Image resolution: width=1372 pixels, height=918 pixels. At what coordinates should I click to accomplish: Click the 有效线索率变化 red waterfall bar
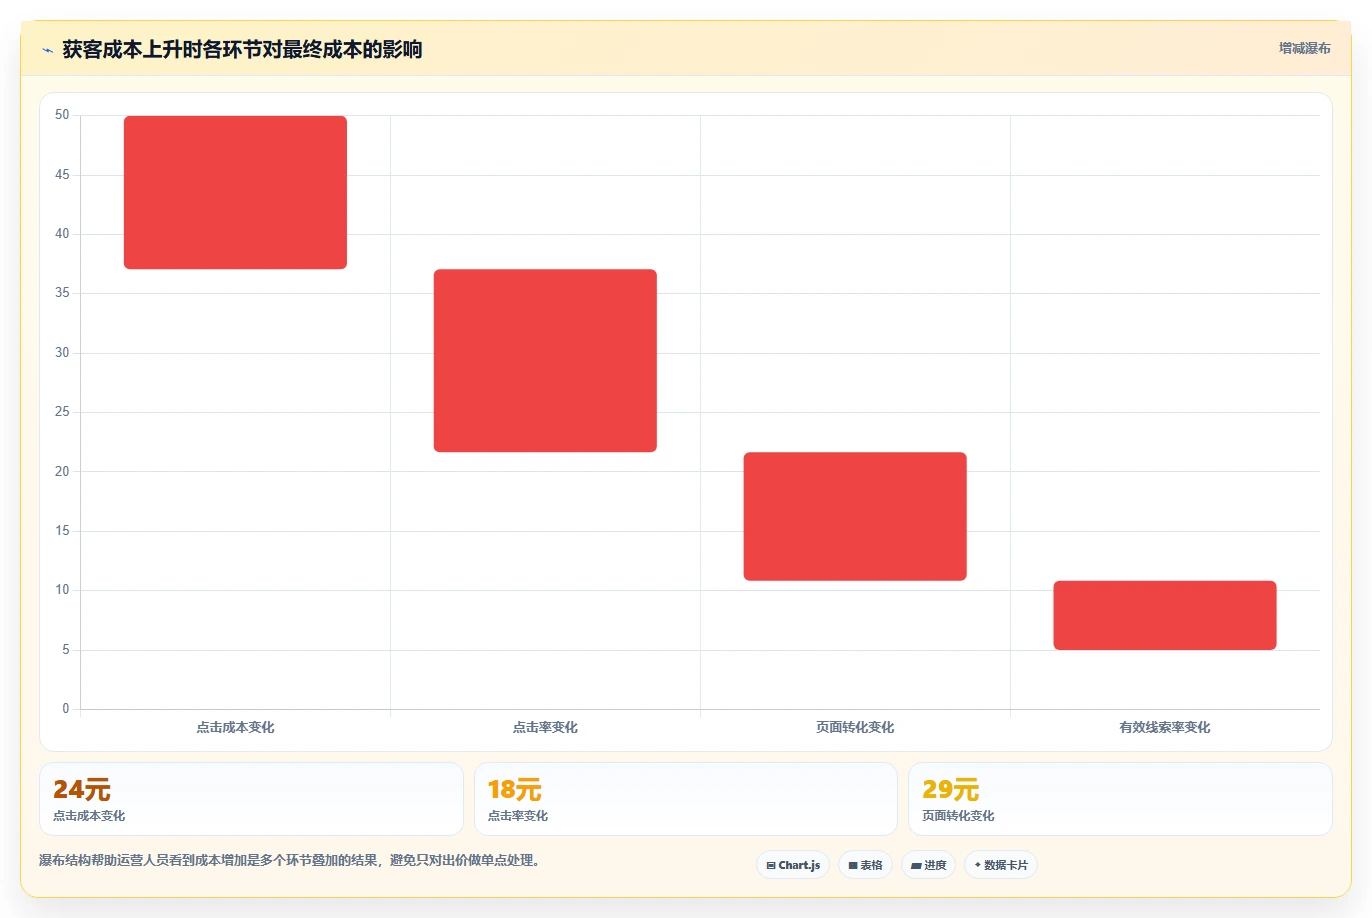pos(1165,615)
